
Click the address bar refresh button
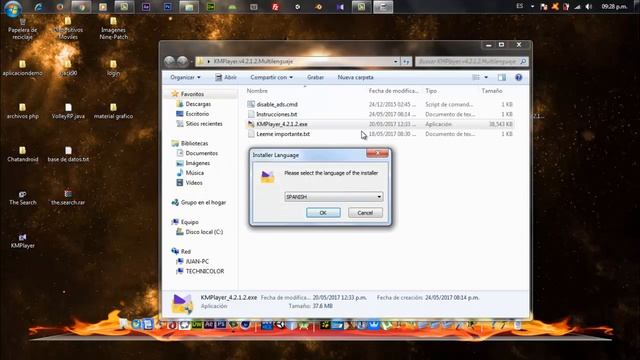click(x=406, y=62)
